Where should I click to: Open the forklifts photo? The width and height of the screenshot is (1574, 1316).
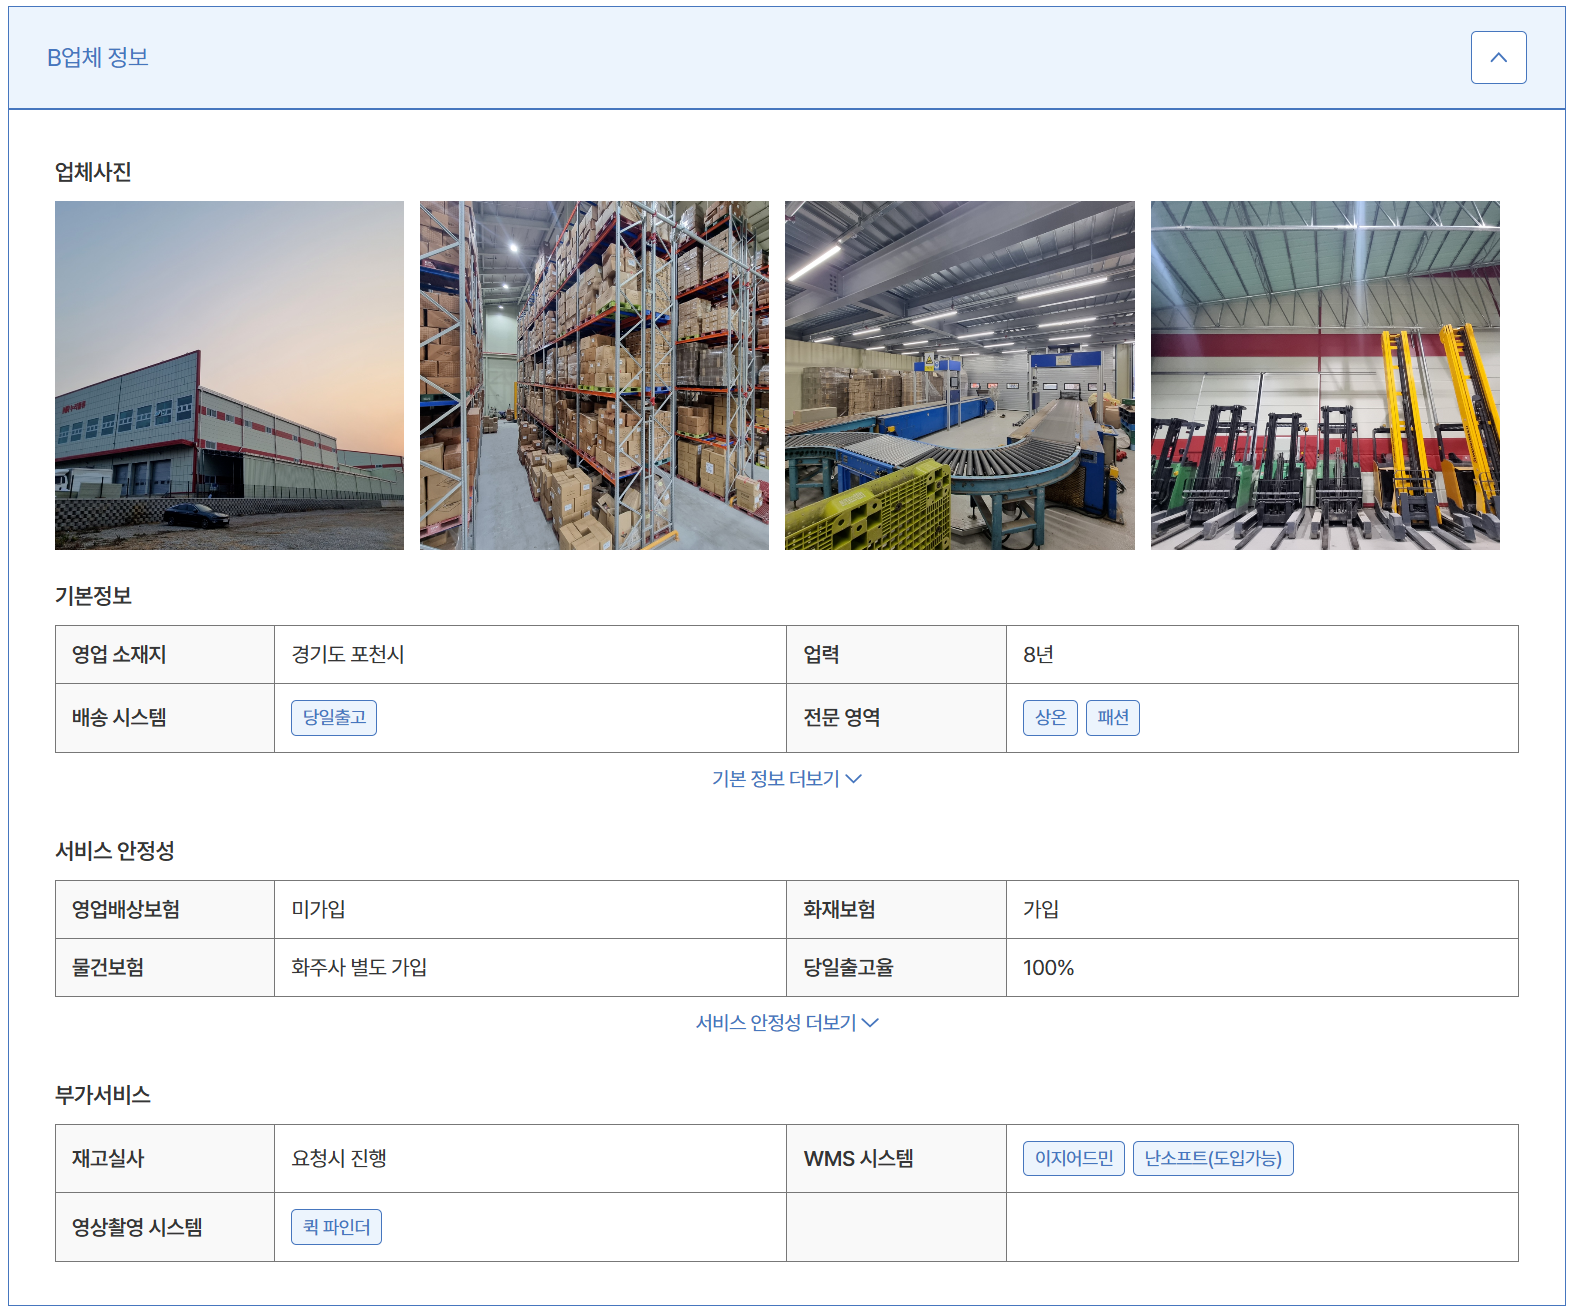tap(1325, 375)
